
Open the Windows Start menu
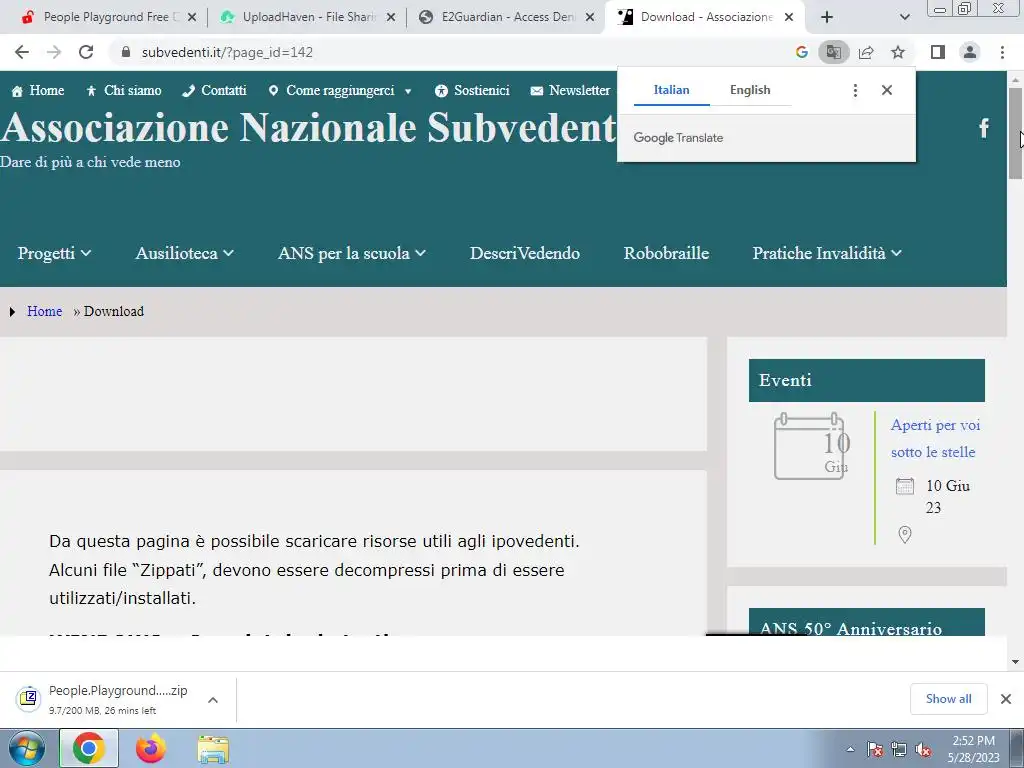click(x=27, y=748)
